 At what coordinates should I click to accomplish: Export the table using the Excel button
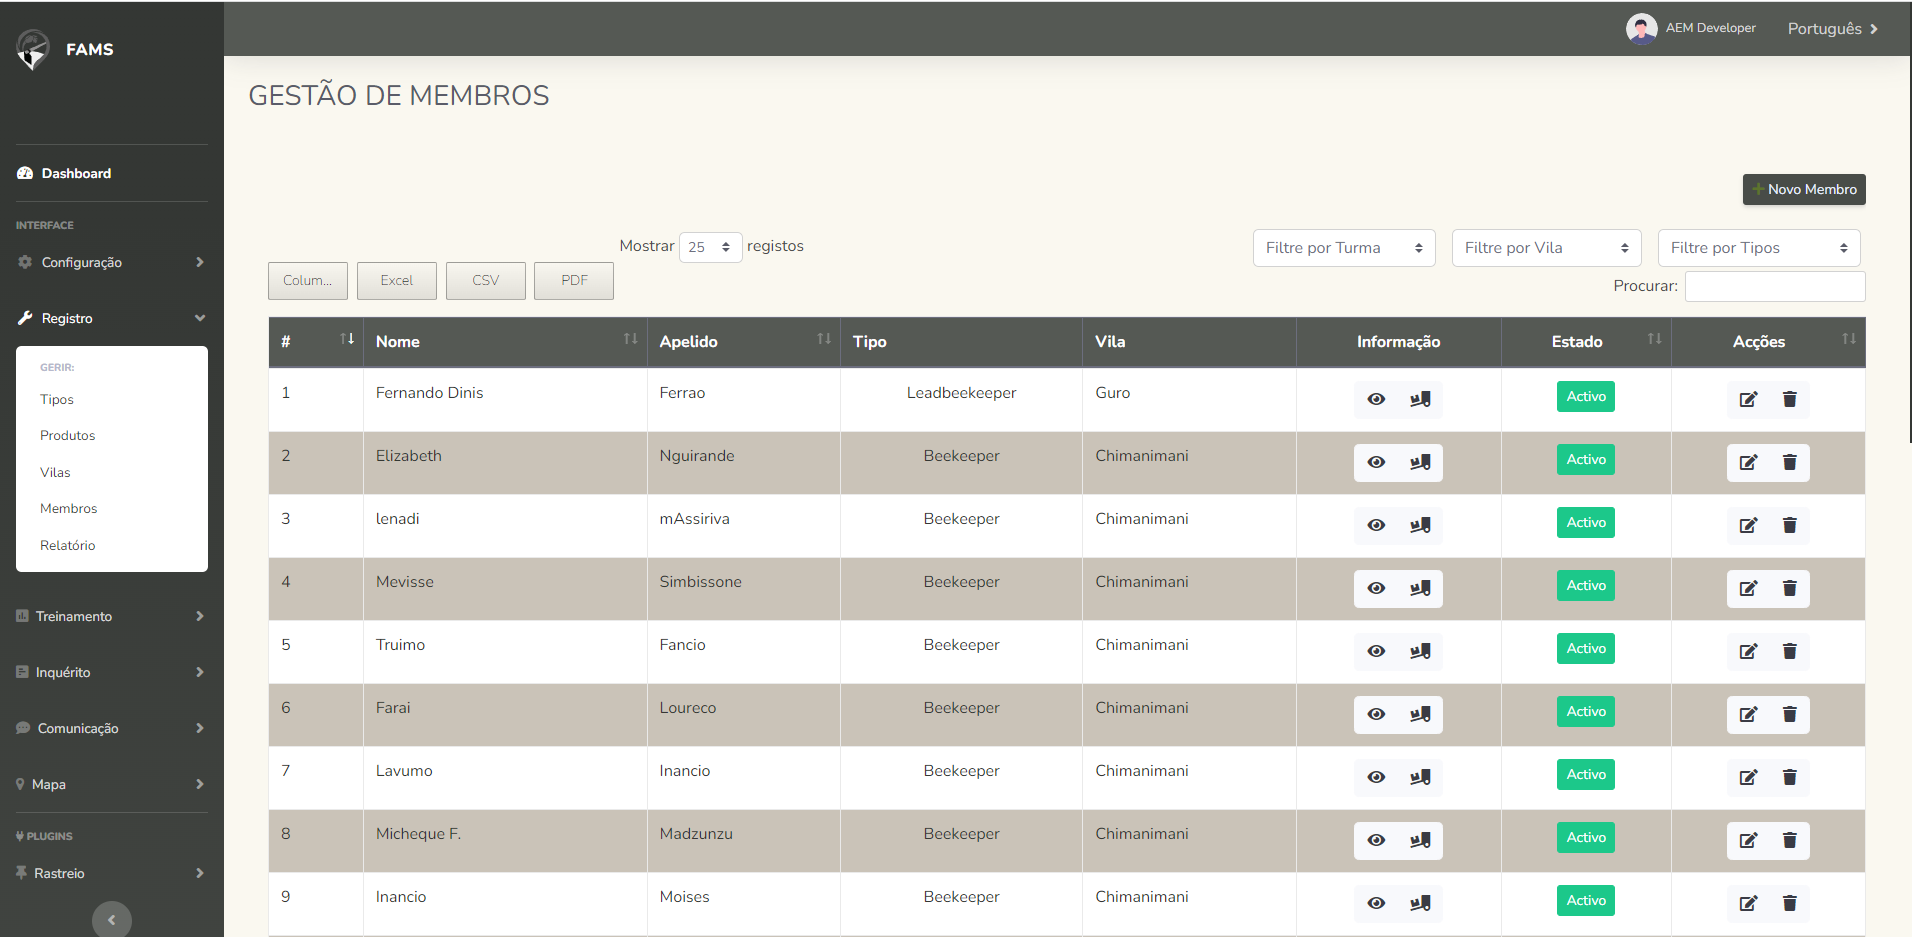click(396, 281)
